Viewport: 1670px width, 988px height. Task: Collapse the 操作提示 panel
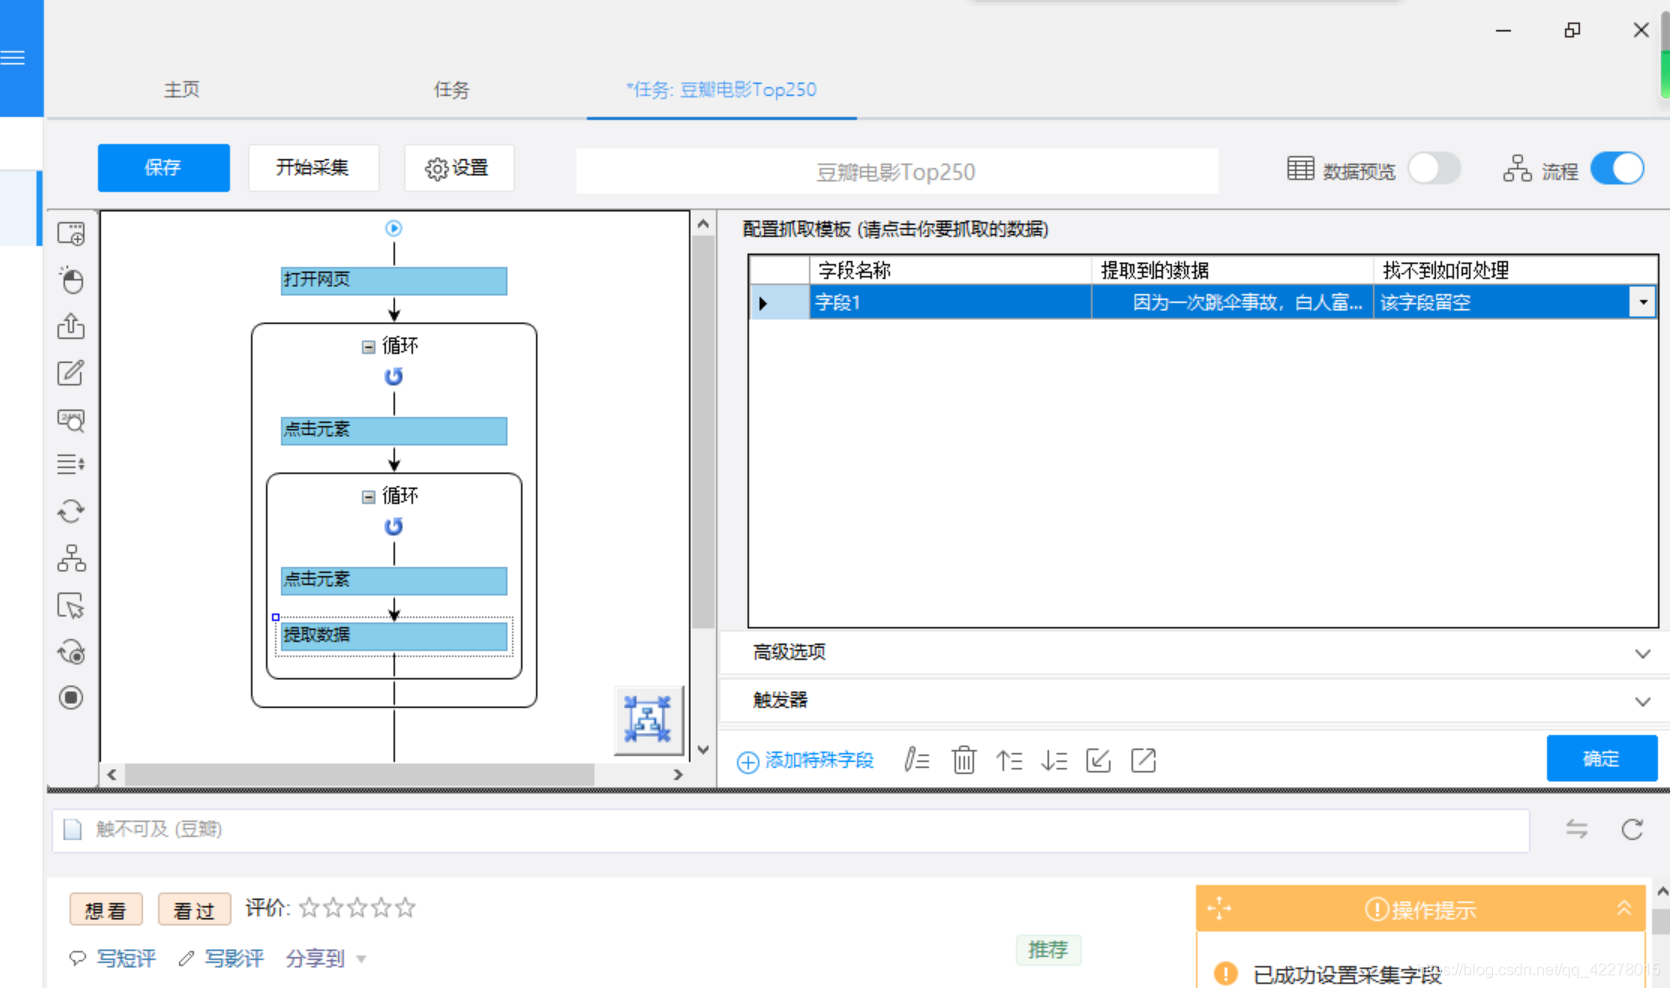[1624, 908]
